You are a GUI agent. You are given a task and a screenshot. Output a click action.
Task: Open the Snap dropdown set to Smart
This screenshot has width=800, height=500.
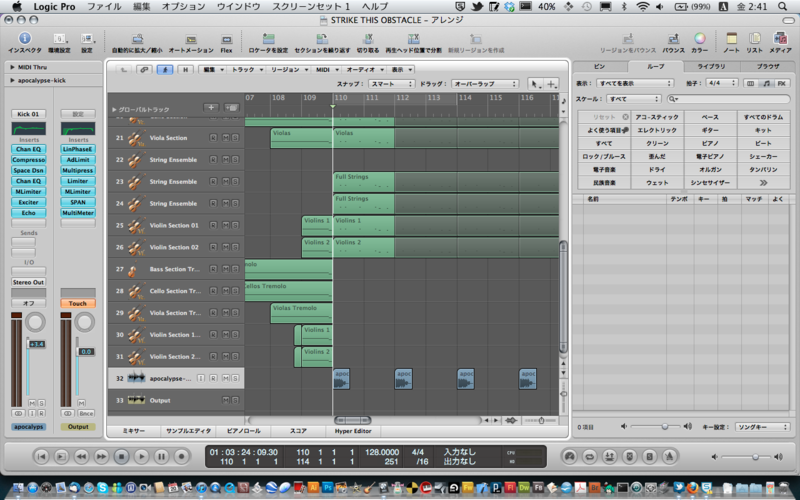pos(391,84)
